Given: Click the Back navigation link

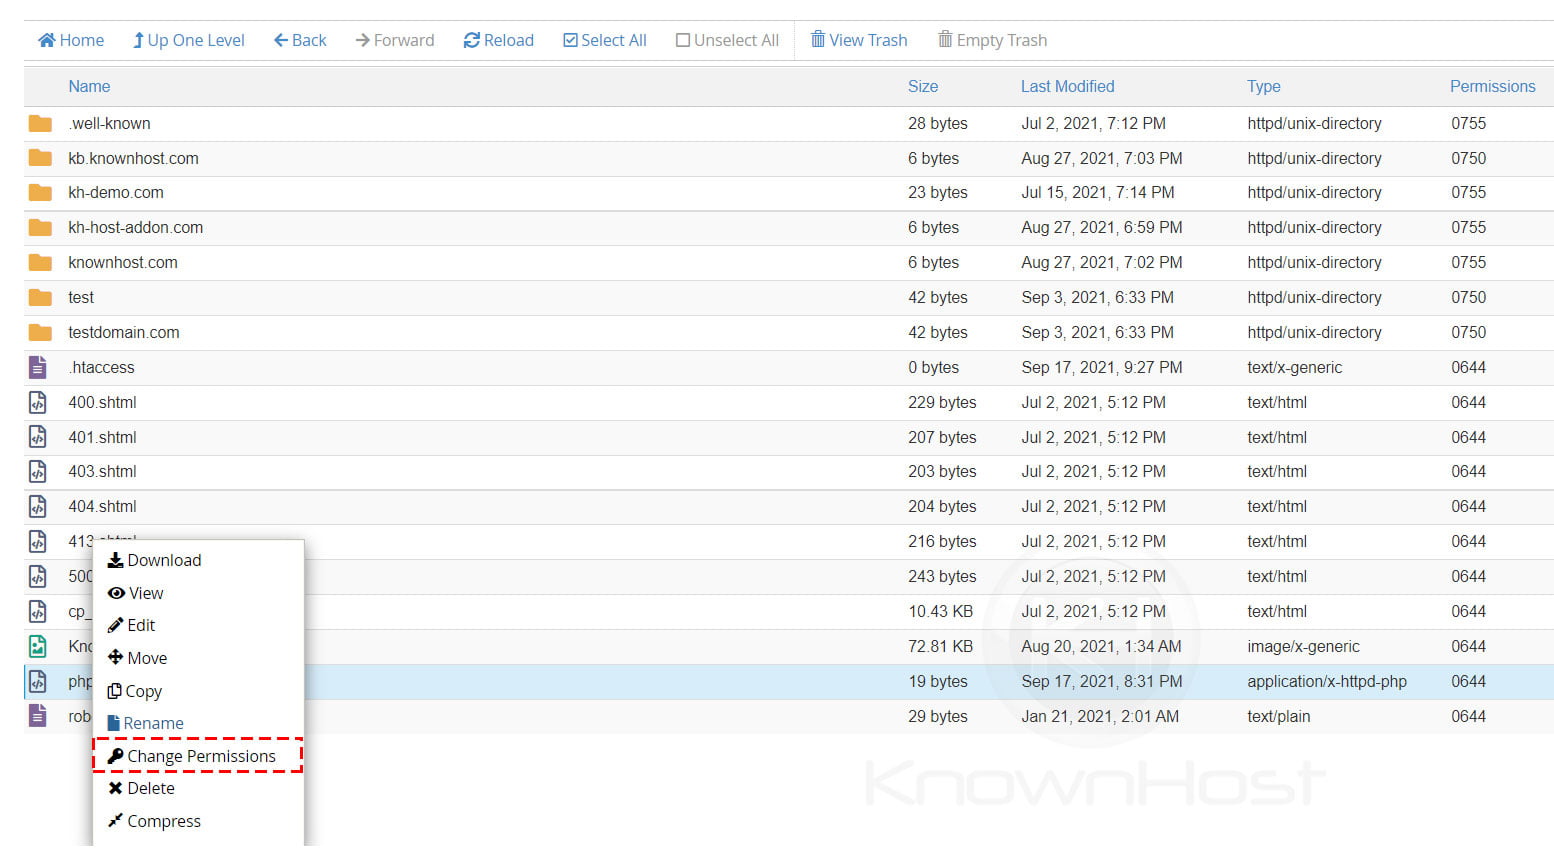Looking at the screenshot, I should (x=299, y=40).
